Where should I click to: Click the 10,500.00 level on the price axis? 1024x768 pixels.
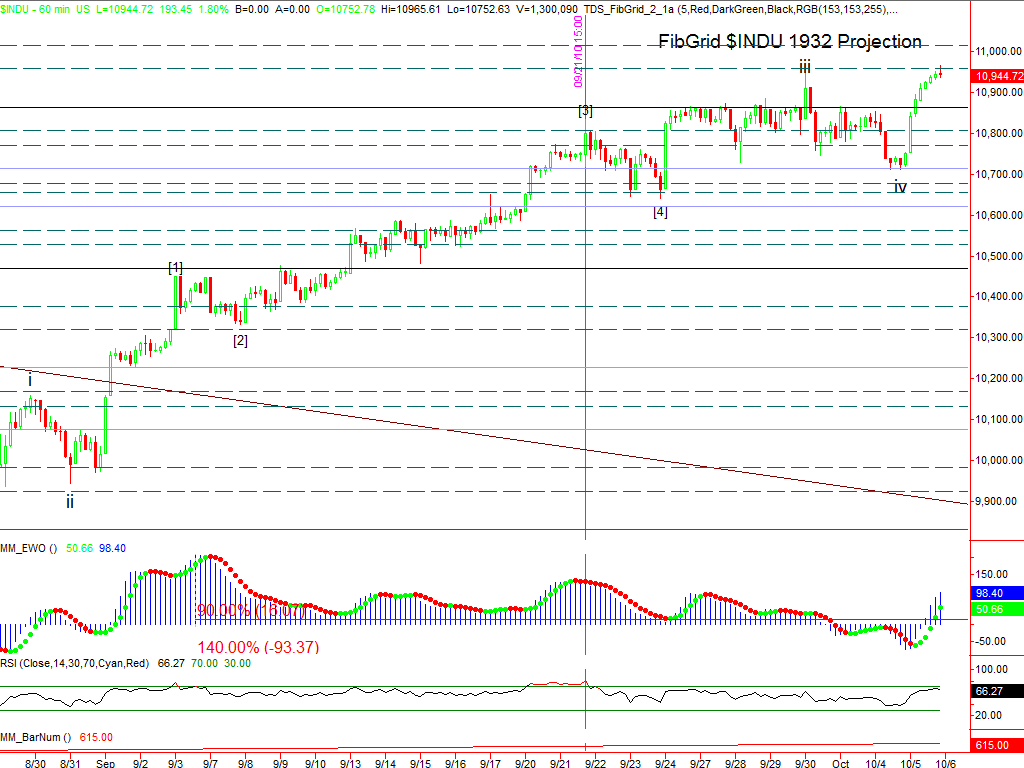[x=995, y=256]
